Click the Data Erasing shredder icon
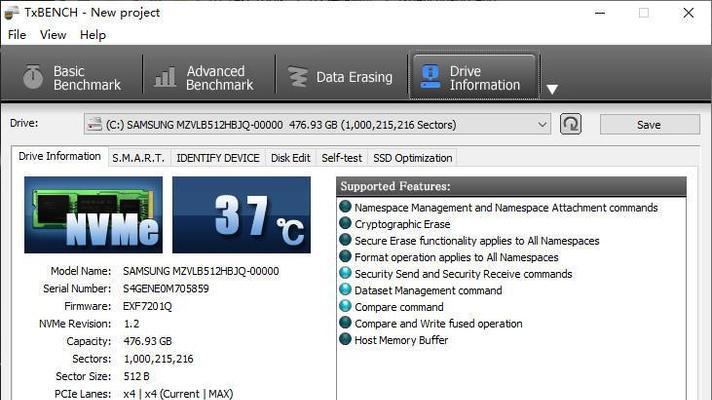 pos(298,77)
